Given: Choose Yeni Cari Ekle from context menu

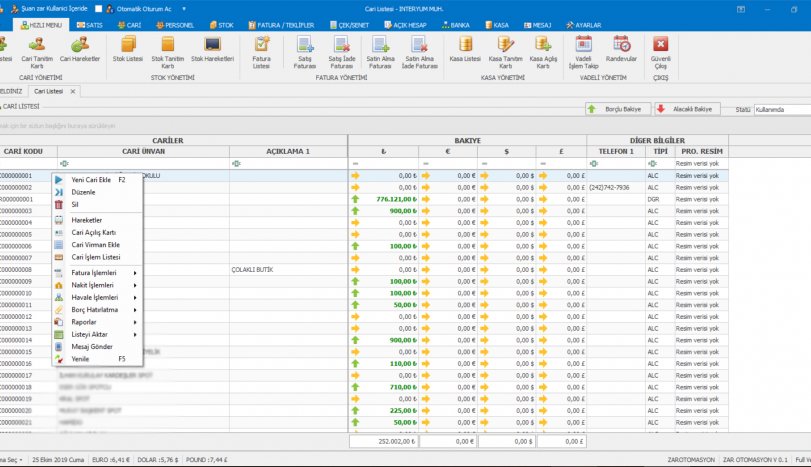Looking at the screenshot, I should click(x=97, y=179).
